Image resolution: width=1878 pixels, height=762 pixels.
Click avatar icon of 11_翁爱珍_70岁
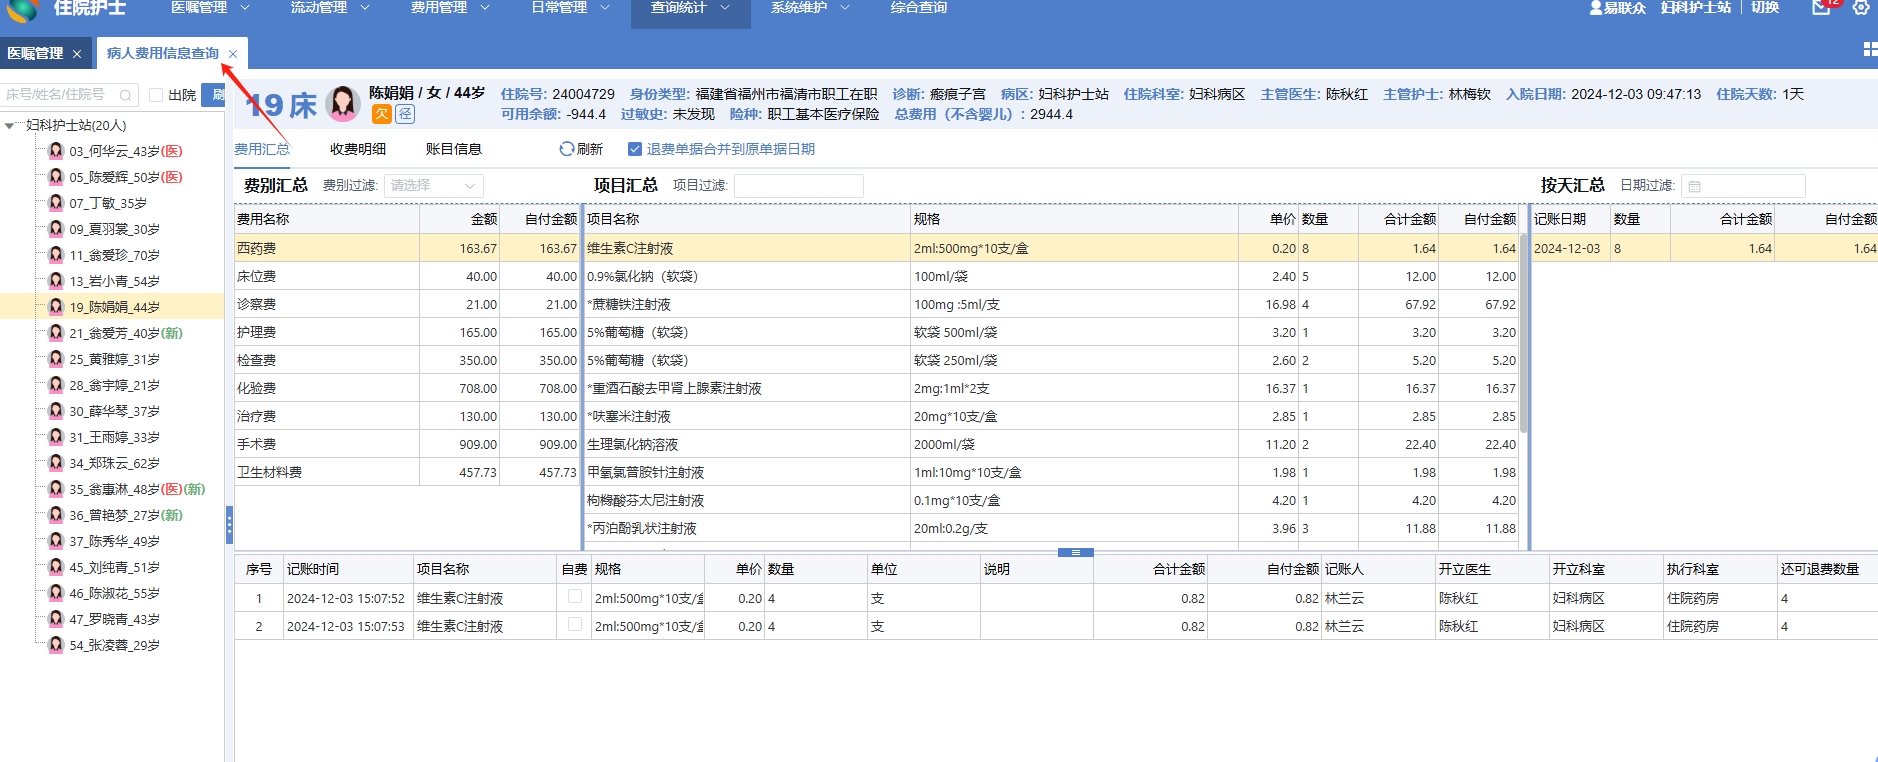(56, 255)
